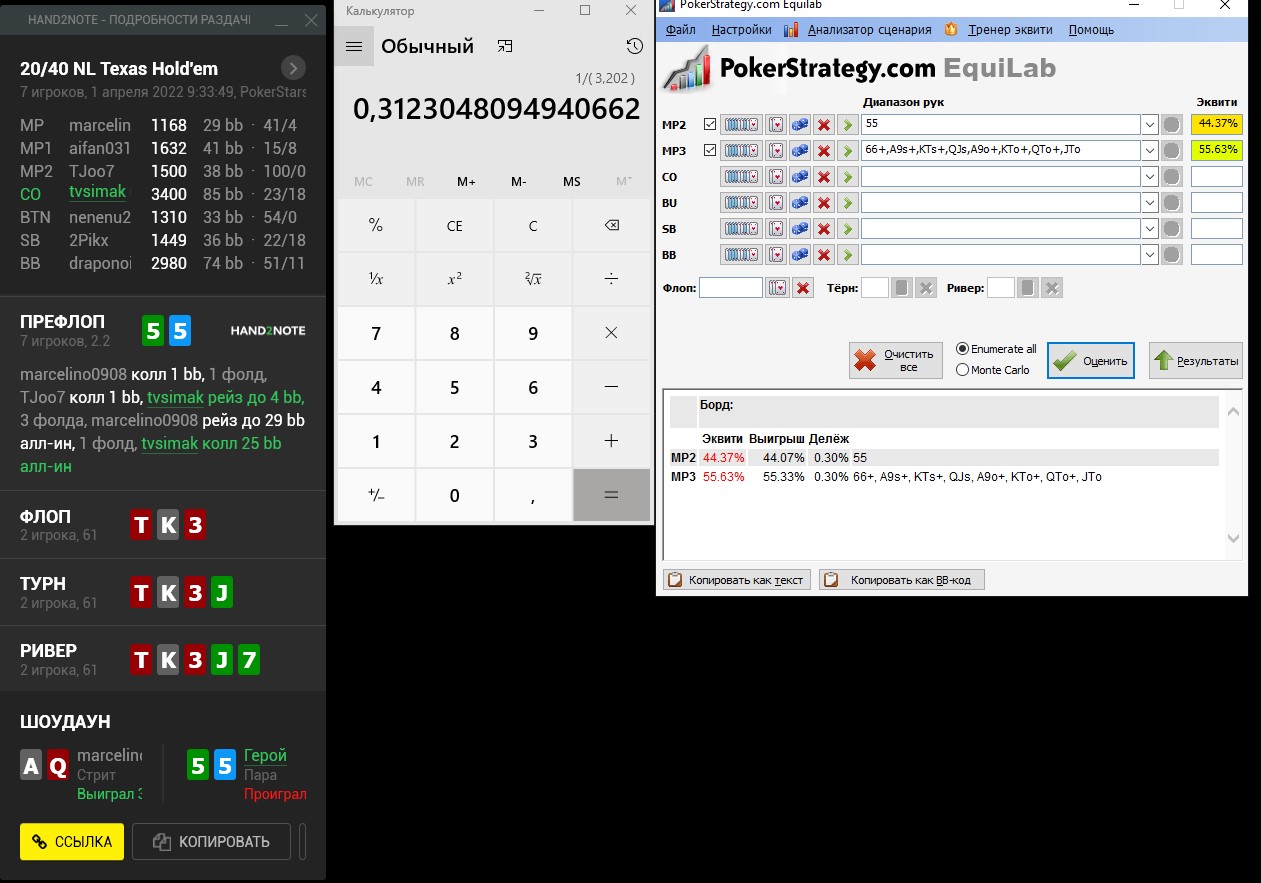Click the yellow ССЫЛКА button in Hand2Note
The width and height of the screenshot is (1261, 883).
72,841
